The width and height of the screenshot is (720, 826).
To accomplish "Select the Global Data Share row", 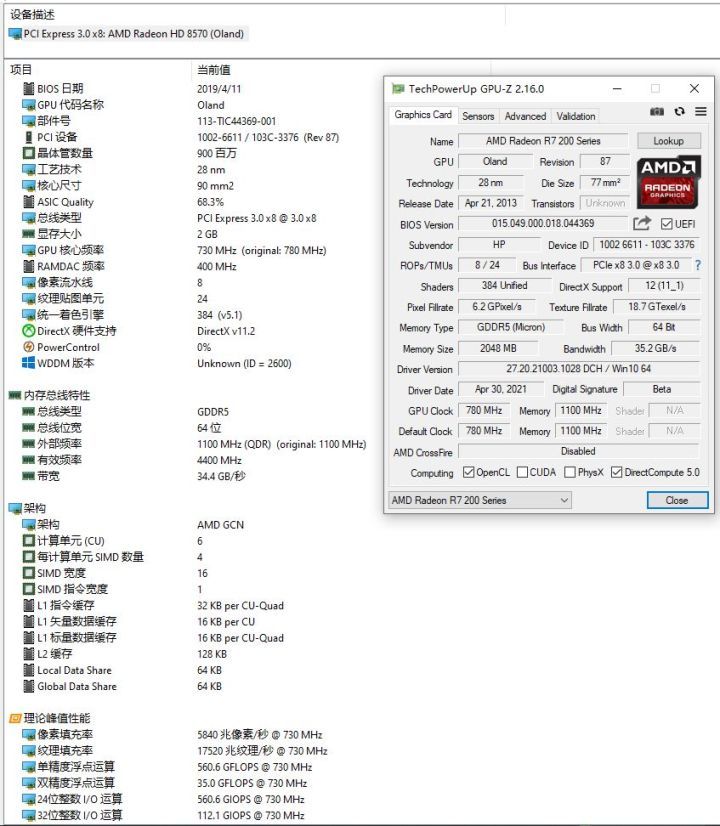I will point(77,686).
